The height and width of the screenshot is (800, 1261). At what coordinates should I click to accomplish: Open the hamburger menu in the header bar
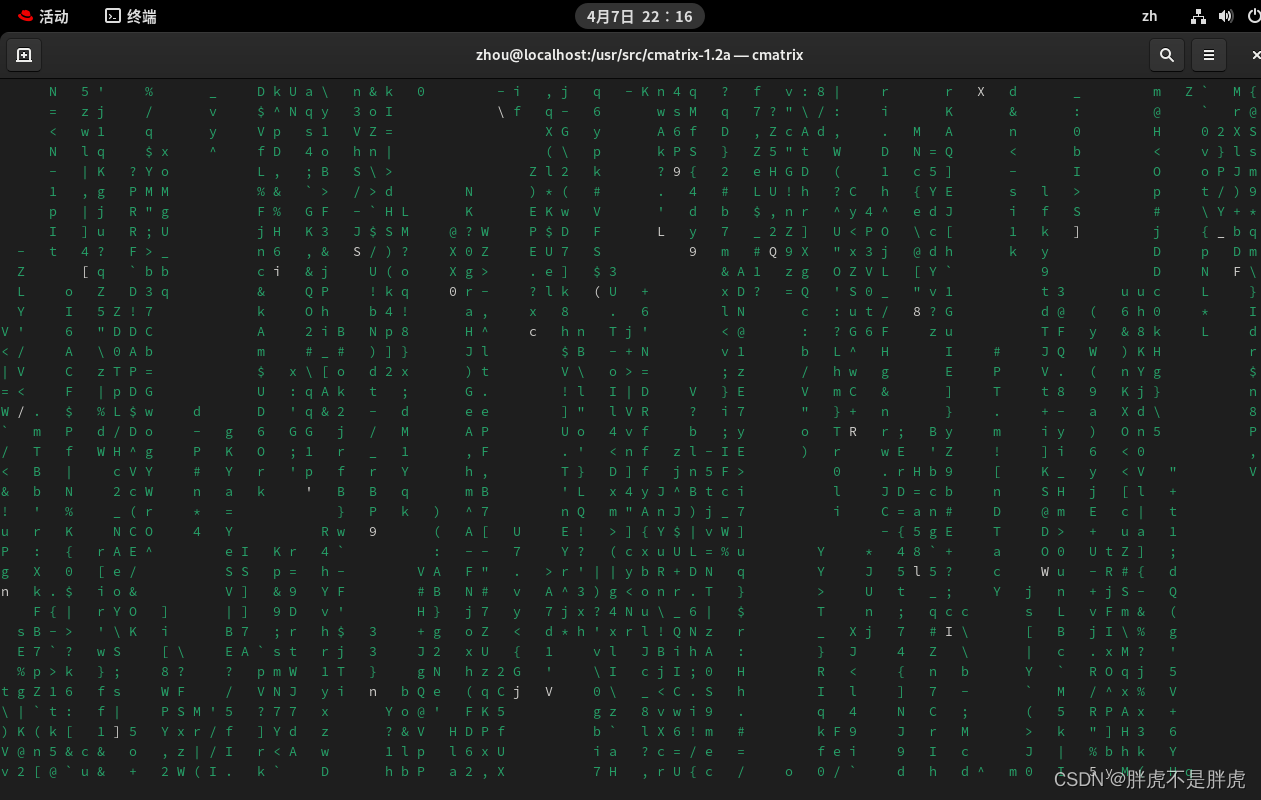click(x=1209, y=55)
